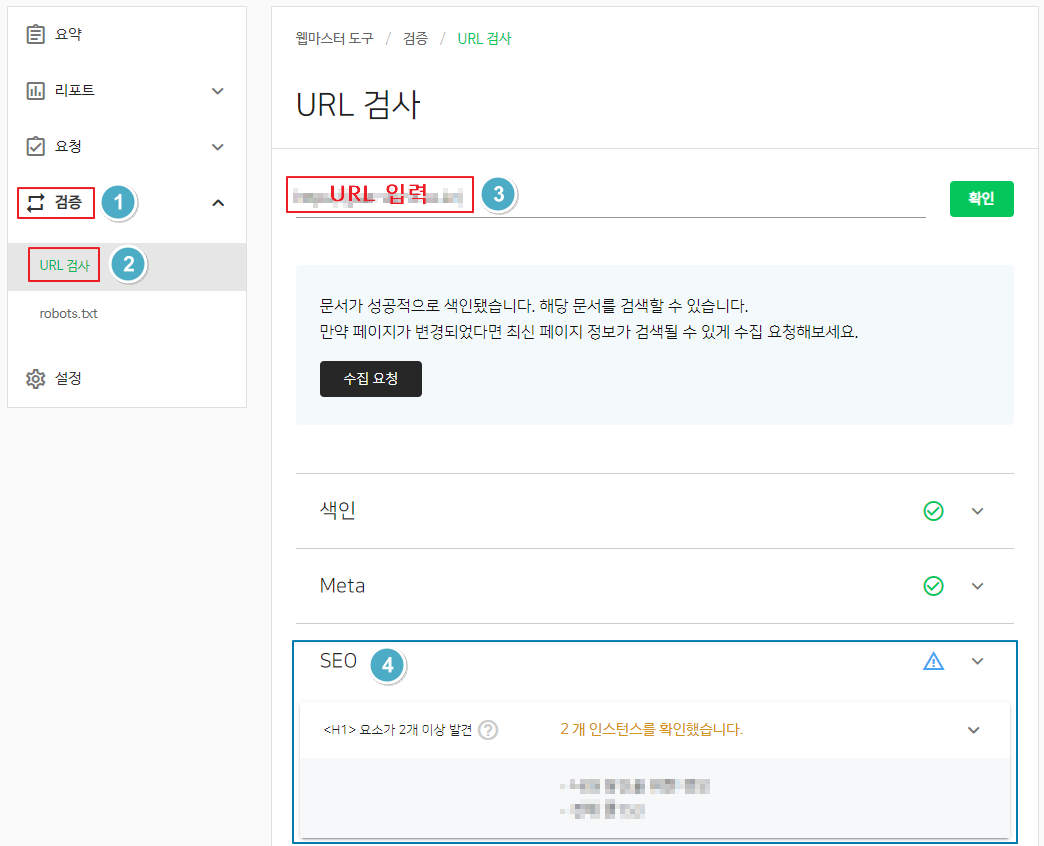Switch to the URL 검사 menu item
The width and height of the screenshot is (1044, 846).
tap(63, 266)
